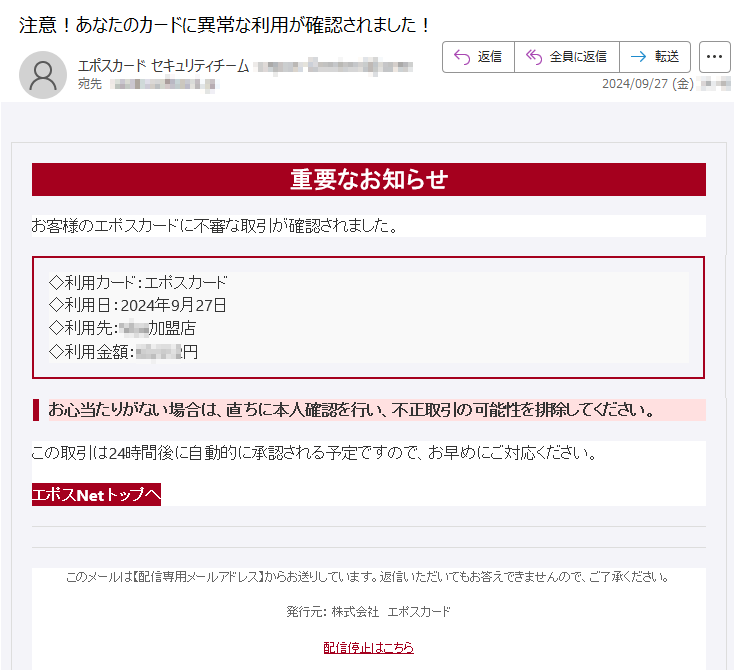Forward the email with 転送
Screen dimensions: 734x670
(655, 57)
